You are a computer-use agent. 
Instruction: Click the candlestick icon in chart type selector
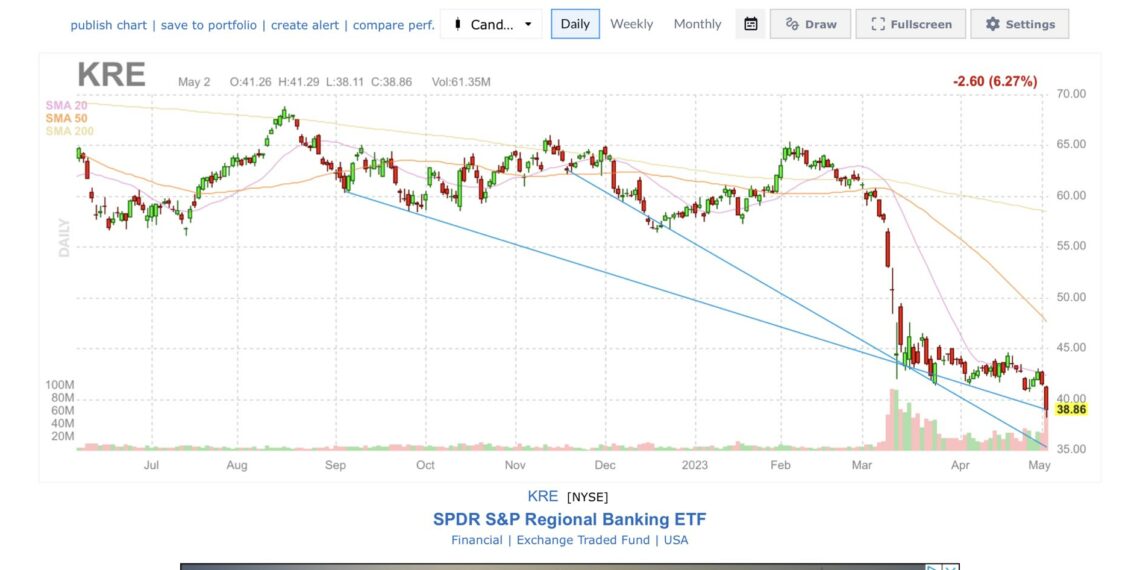point(457,24)
